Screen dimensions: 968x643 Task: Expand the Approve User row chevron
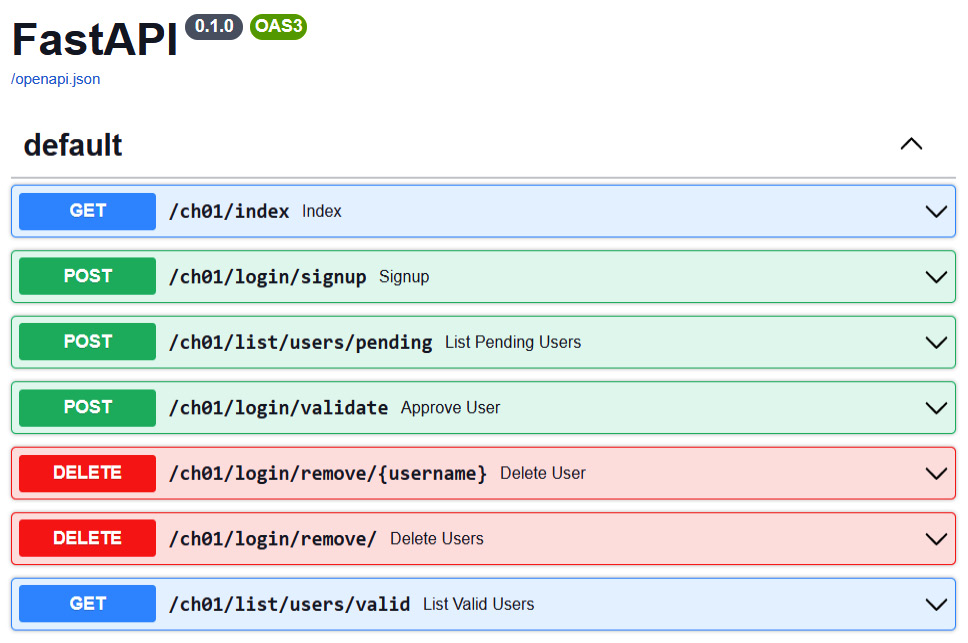pyautogui.click(x=936, y=408)
